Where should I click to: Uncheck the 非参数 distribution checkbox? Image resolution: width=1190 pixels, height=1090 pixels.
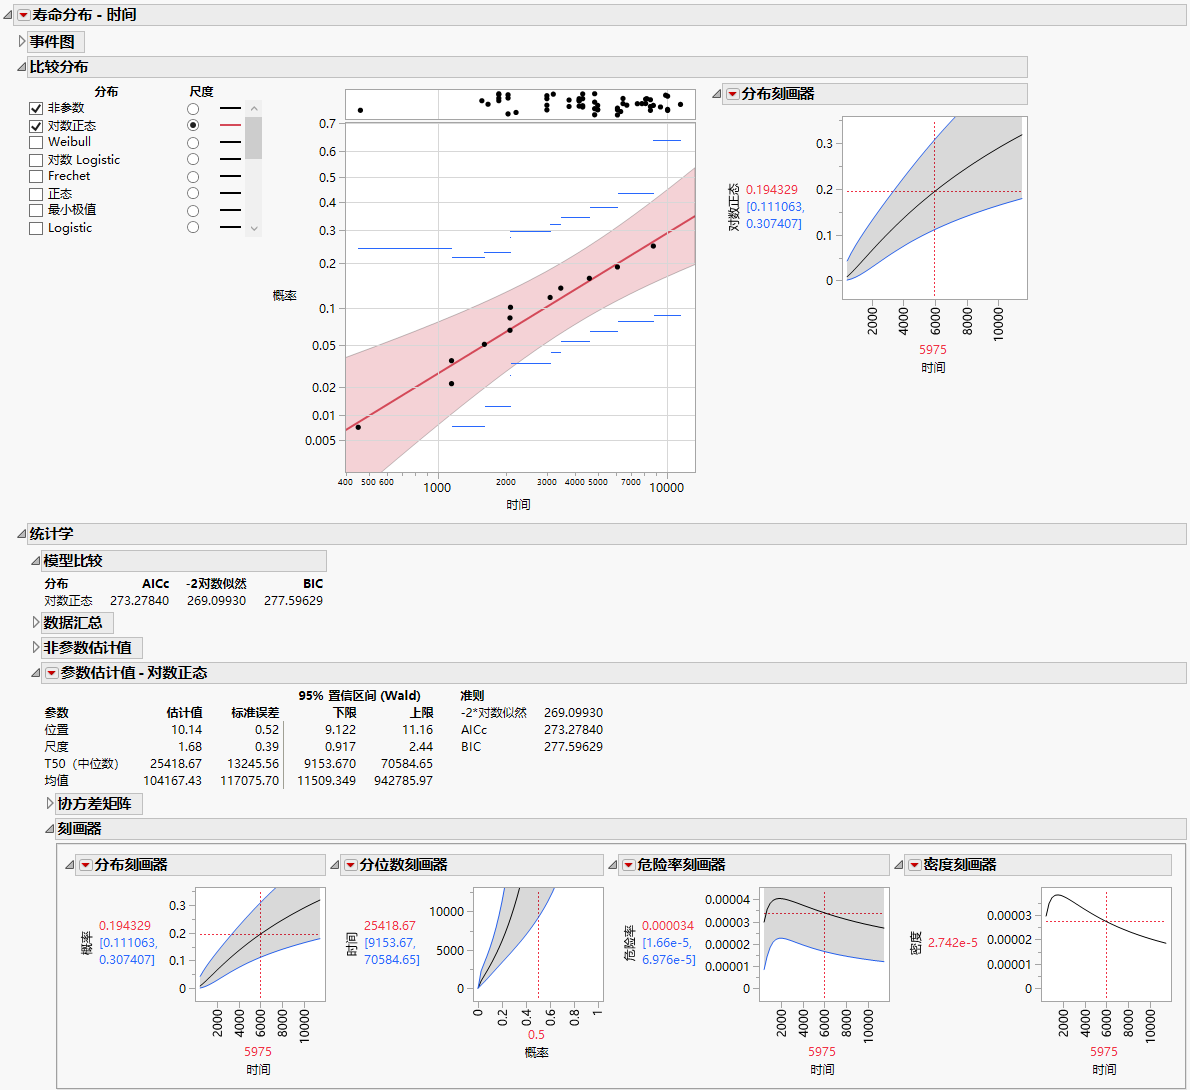tap(36, 108)
